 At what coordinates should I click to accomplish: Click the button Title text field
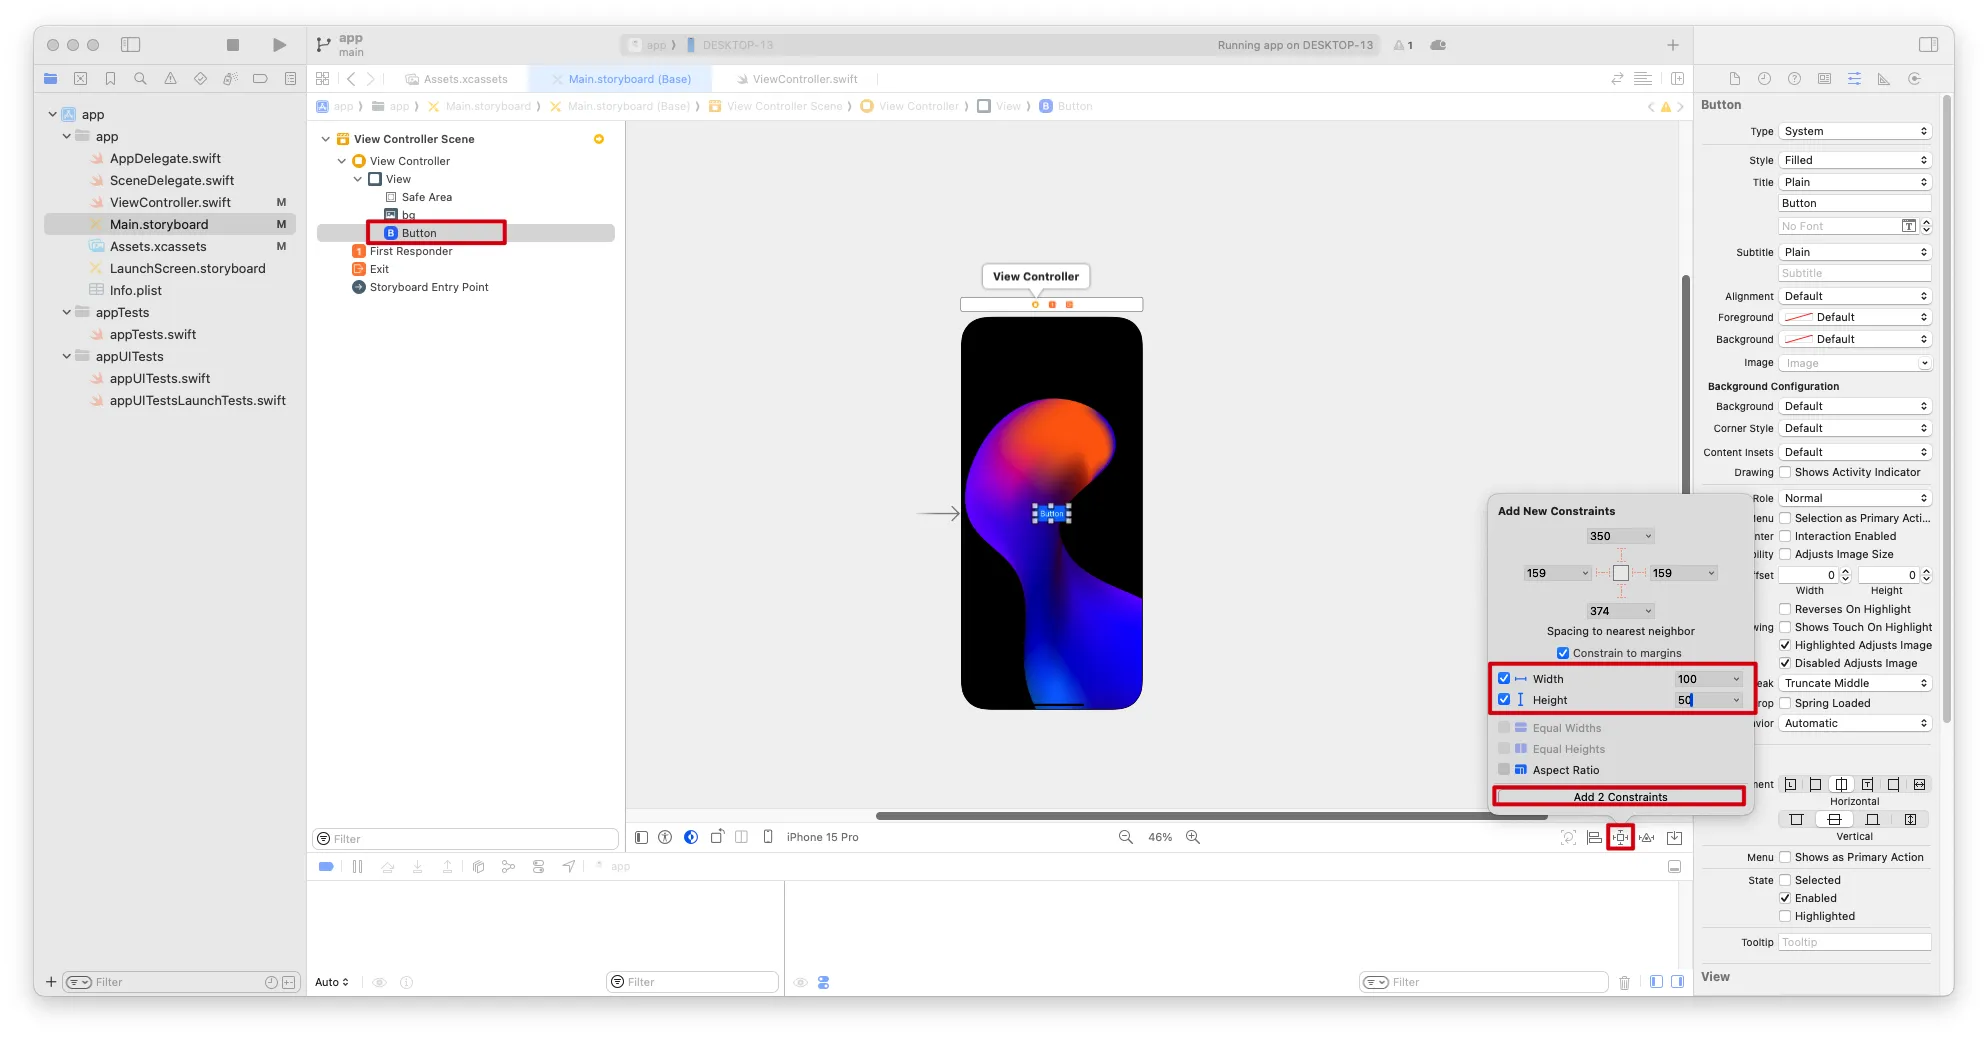(x=1855, y=204)
